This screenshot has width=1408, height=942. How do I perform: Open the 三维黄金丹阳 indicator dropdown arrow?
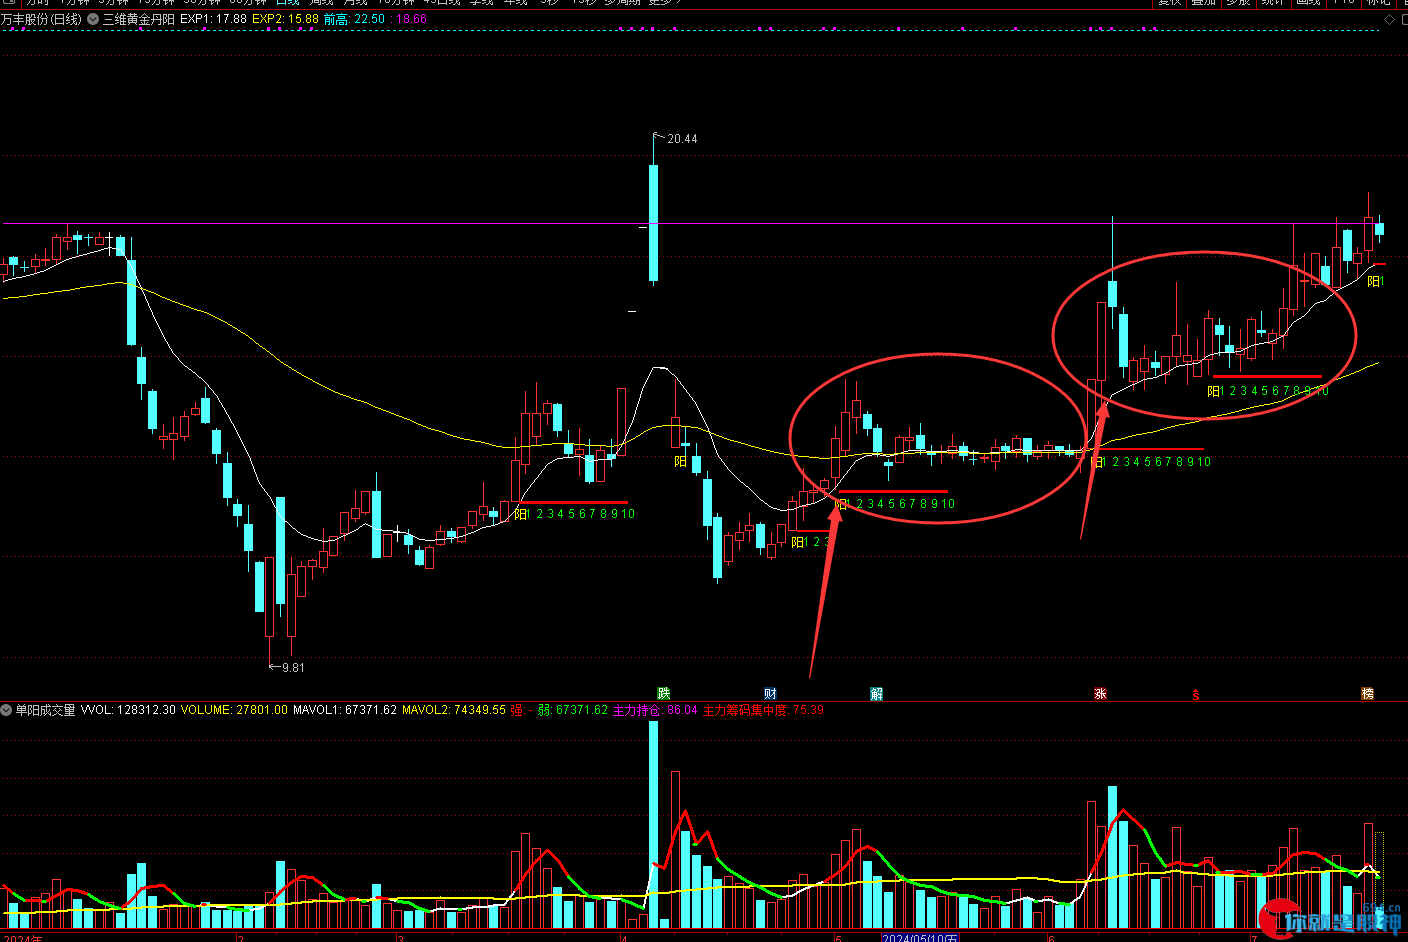coord(93,19)
